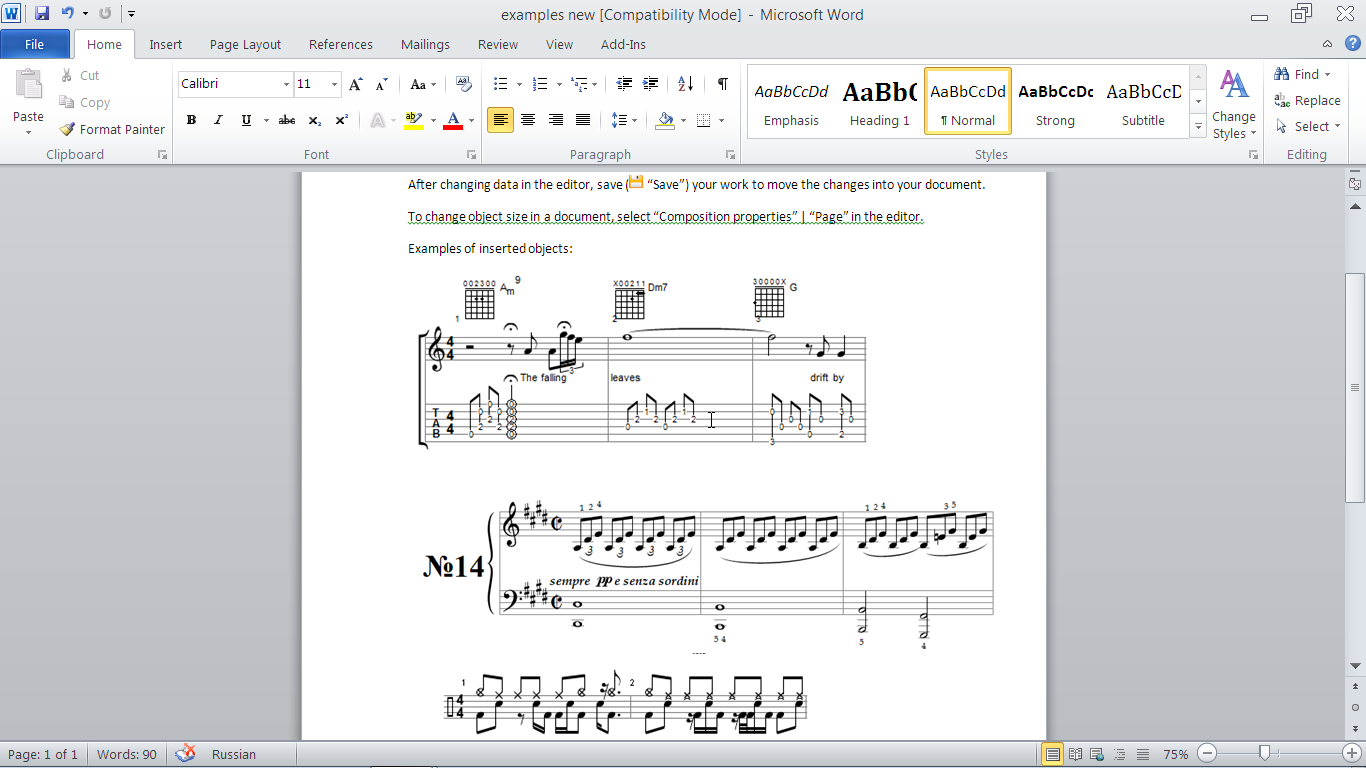The height and width of the screenshot is (768, 1366).
Task: Enable subscript formatting
Action: (x=313, y=120)
